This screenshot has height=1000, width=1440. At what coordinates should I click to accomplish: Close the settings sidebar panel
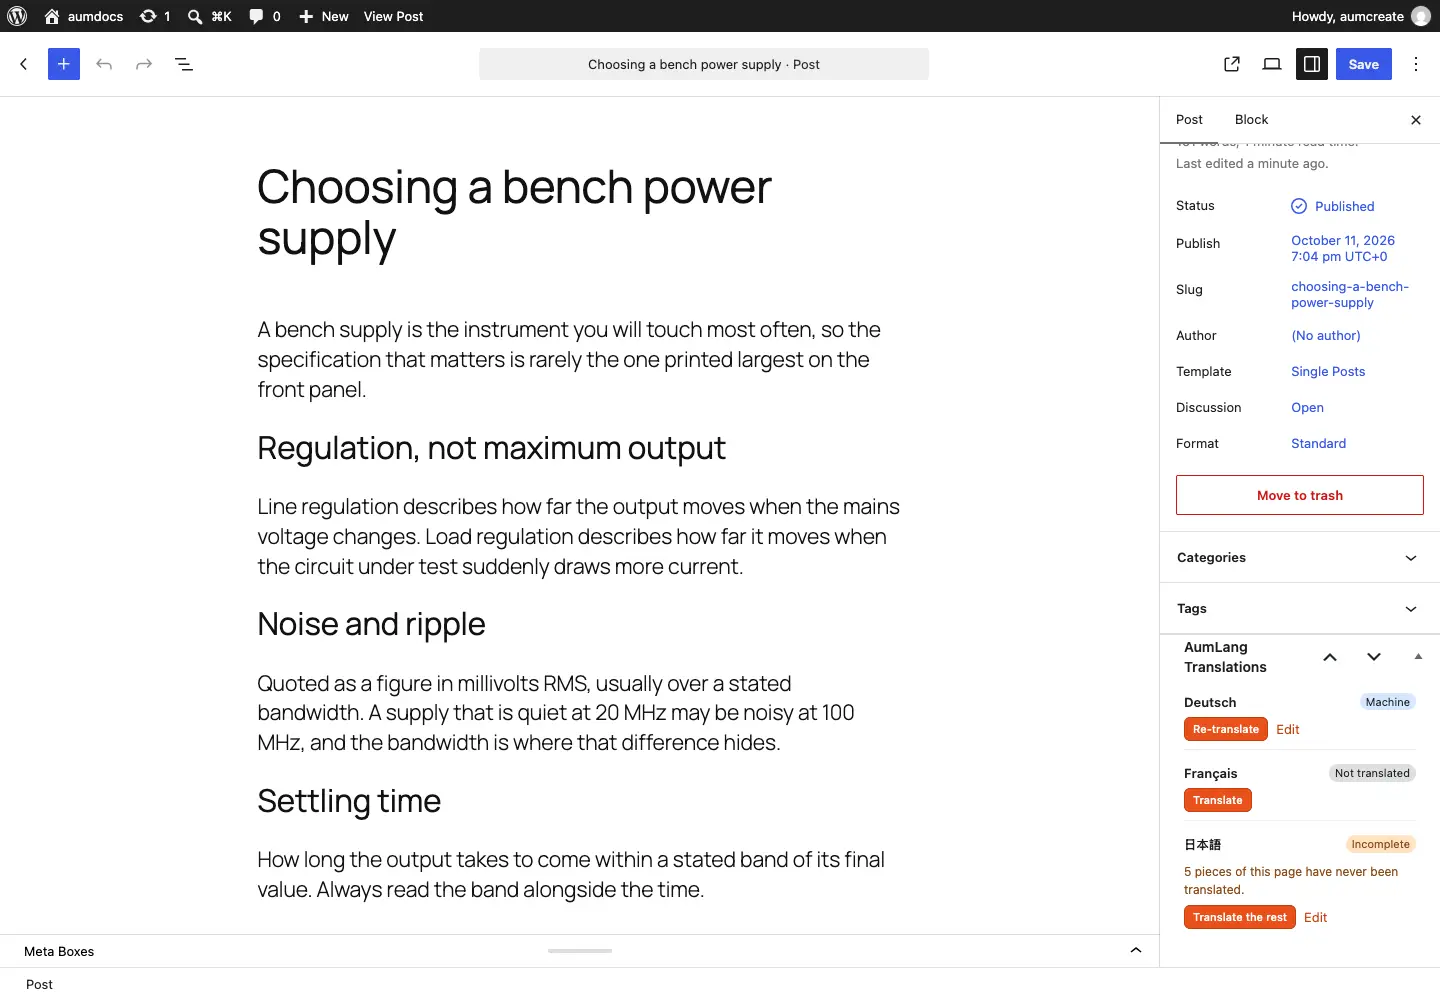point(1416,120)
